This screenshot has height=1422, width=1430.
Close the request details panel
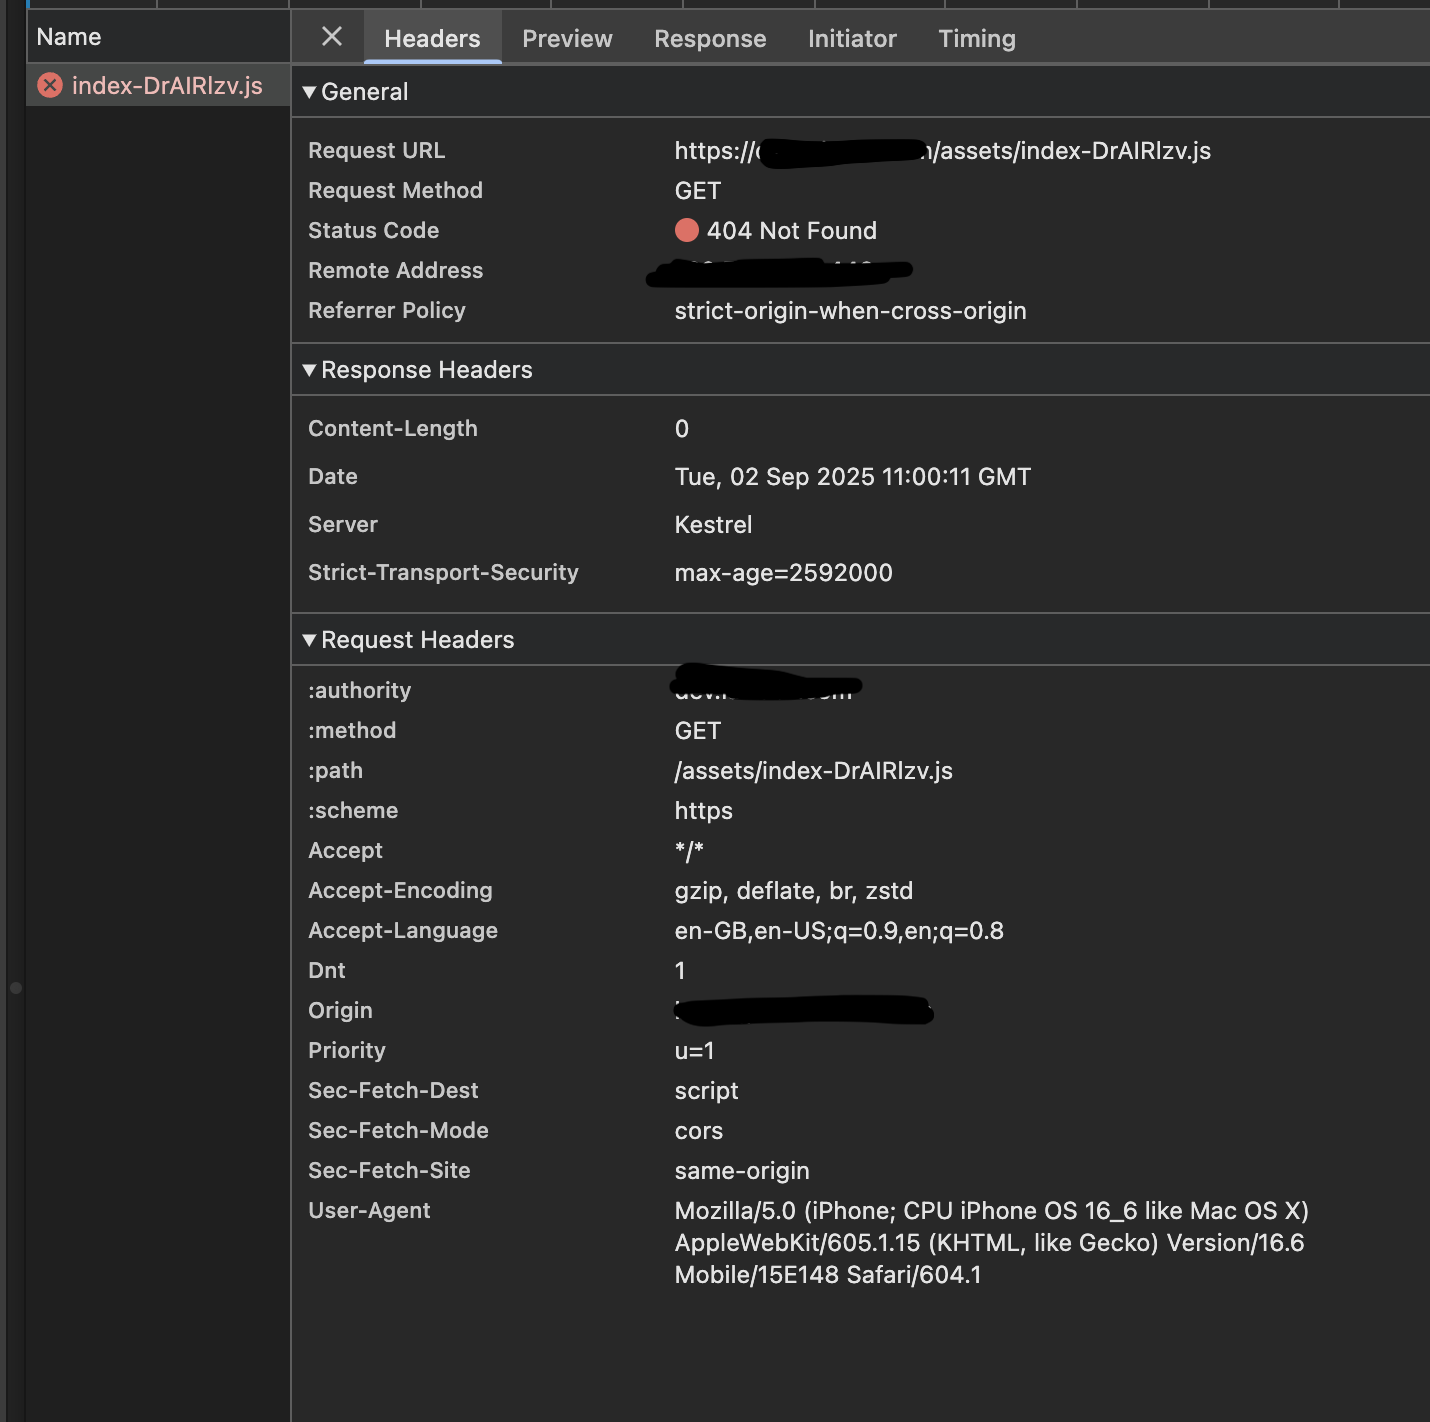click(x=332, y=37)
